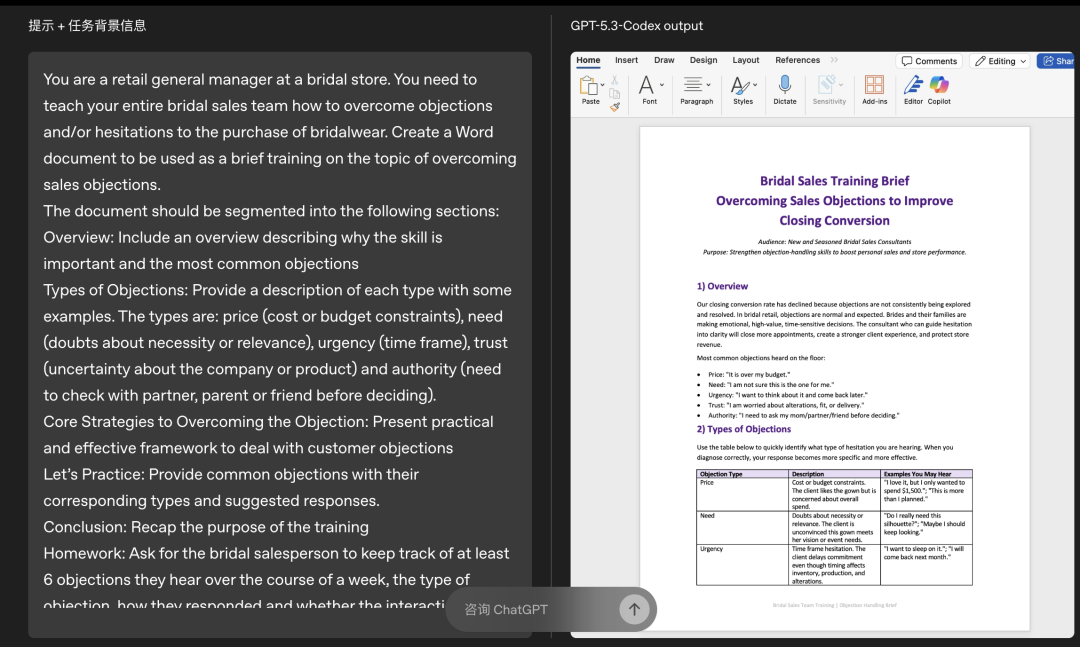
Task: Click the document footer text
Action: [834, 605]
